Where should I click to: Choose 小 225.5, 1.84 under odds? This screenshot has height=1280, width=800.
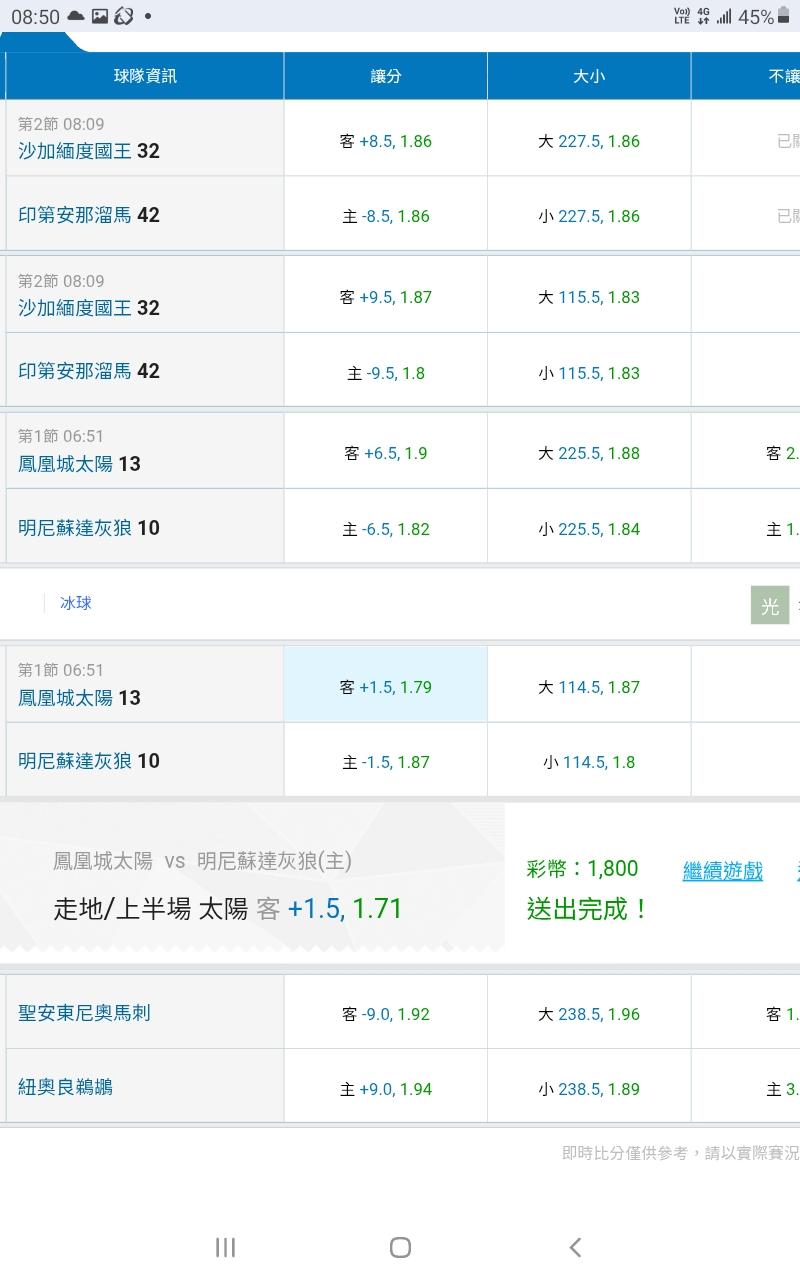click(589, 529)
